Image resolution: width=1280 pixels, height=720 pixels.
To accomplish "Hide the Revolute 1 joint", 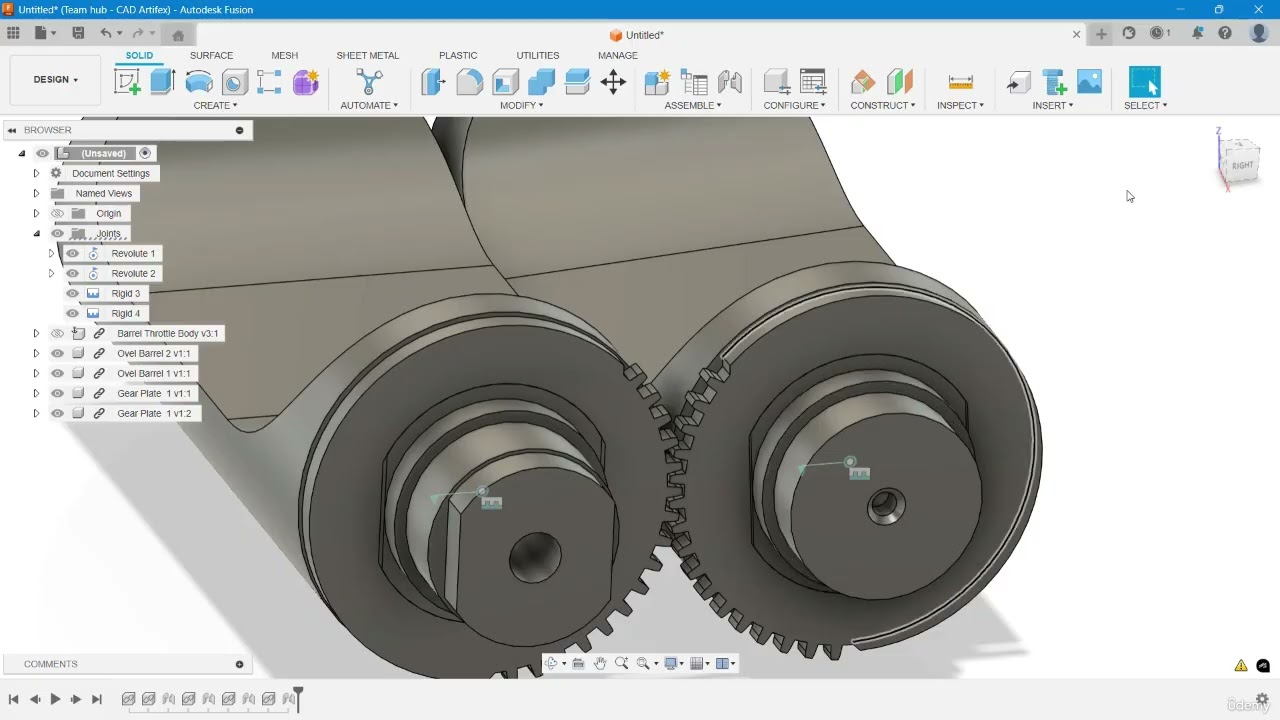I will (72, 253).
